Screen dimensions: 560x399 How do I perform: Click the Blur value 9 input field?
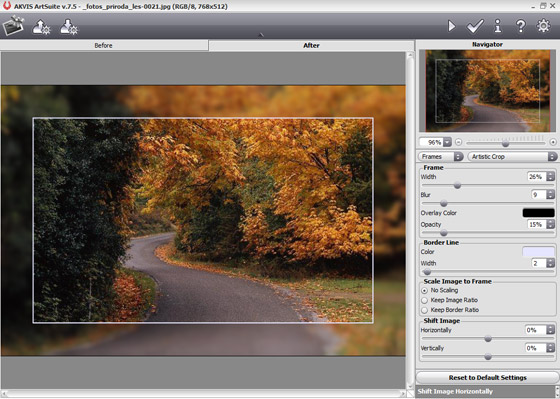tap(539, 194)
